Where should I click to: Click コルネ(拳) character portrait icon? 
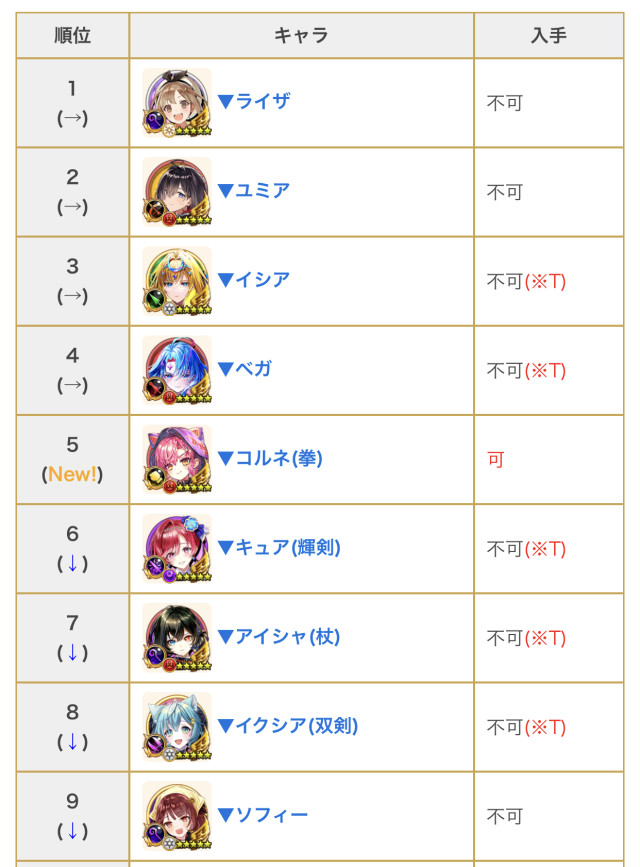click(177, 459)
